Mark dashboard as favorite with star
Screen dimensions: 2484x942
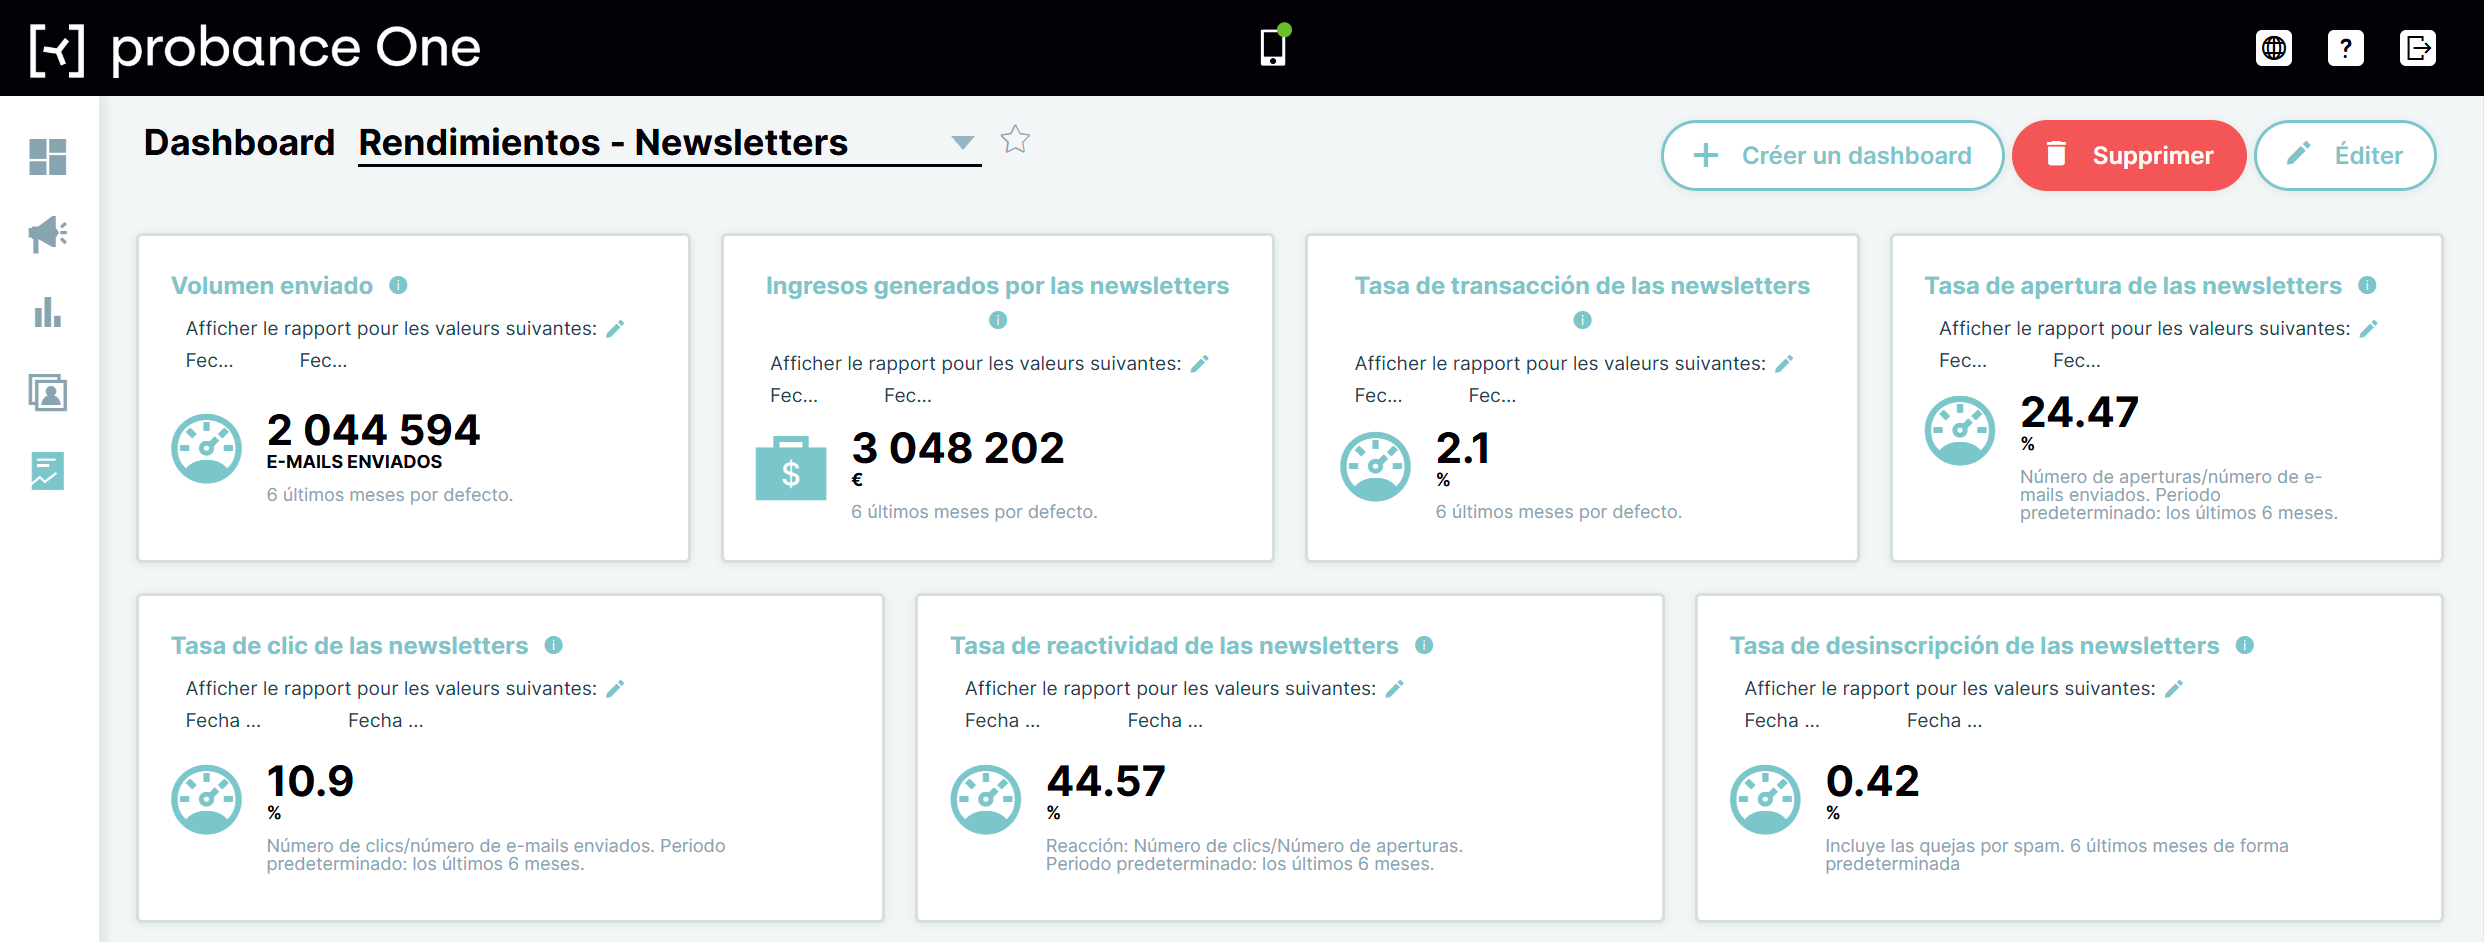tap(1015, 139)
